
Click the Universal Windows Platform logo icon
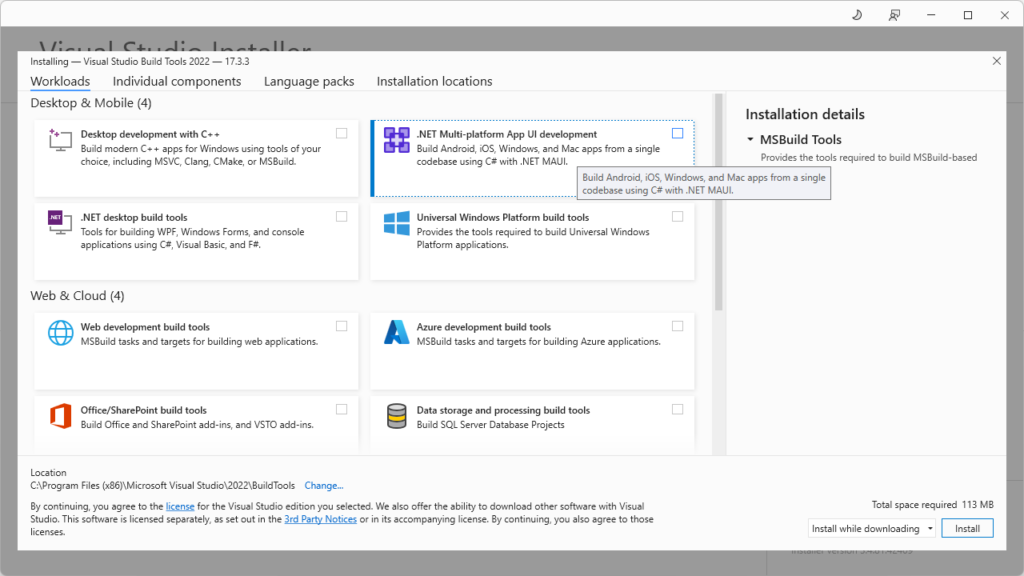396,223
